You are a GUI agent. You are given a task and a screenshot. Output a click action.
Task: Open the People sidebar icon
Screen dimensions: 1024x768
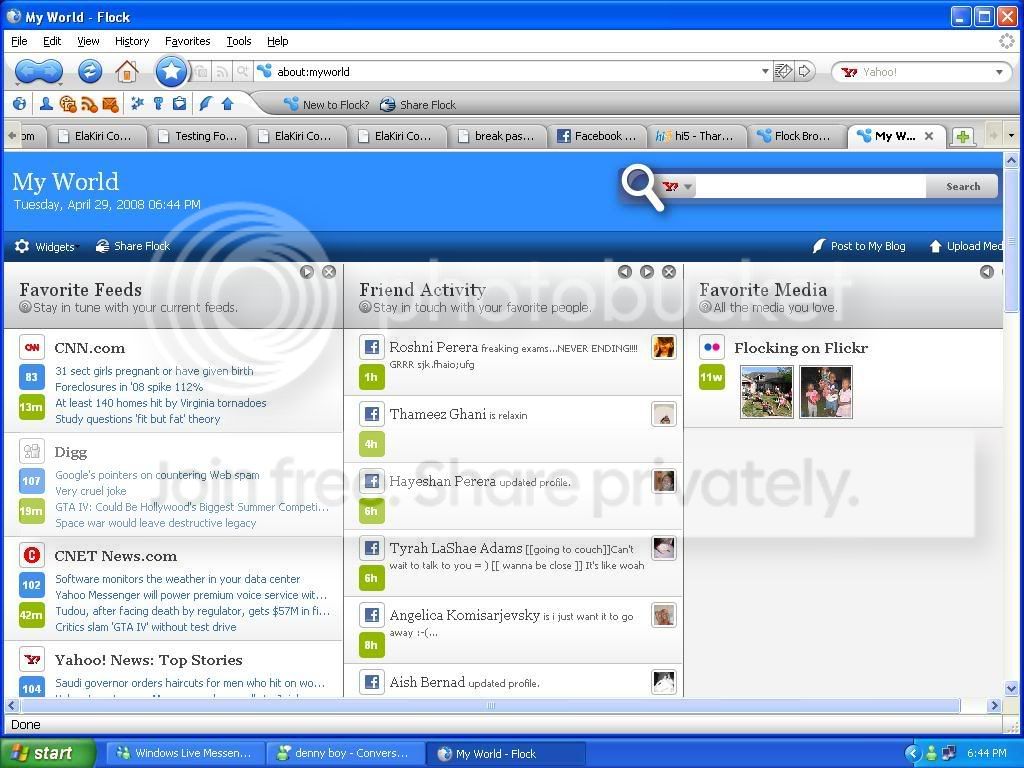tap(46, 104)
